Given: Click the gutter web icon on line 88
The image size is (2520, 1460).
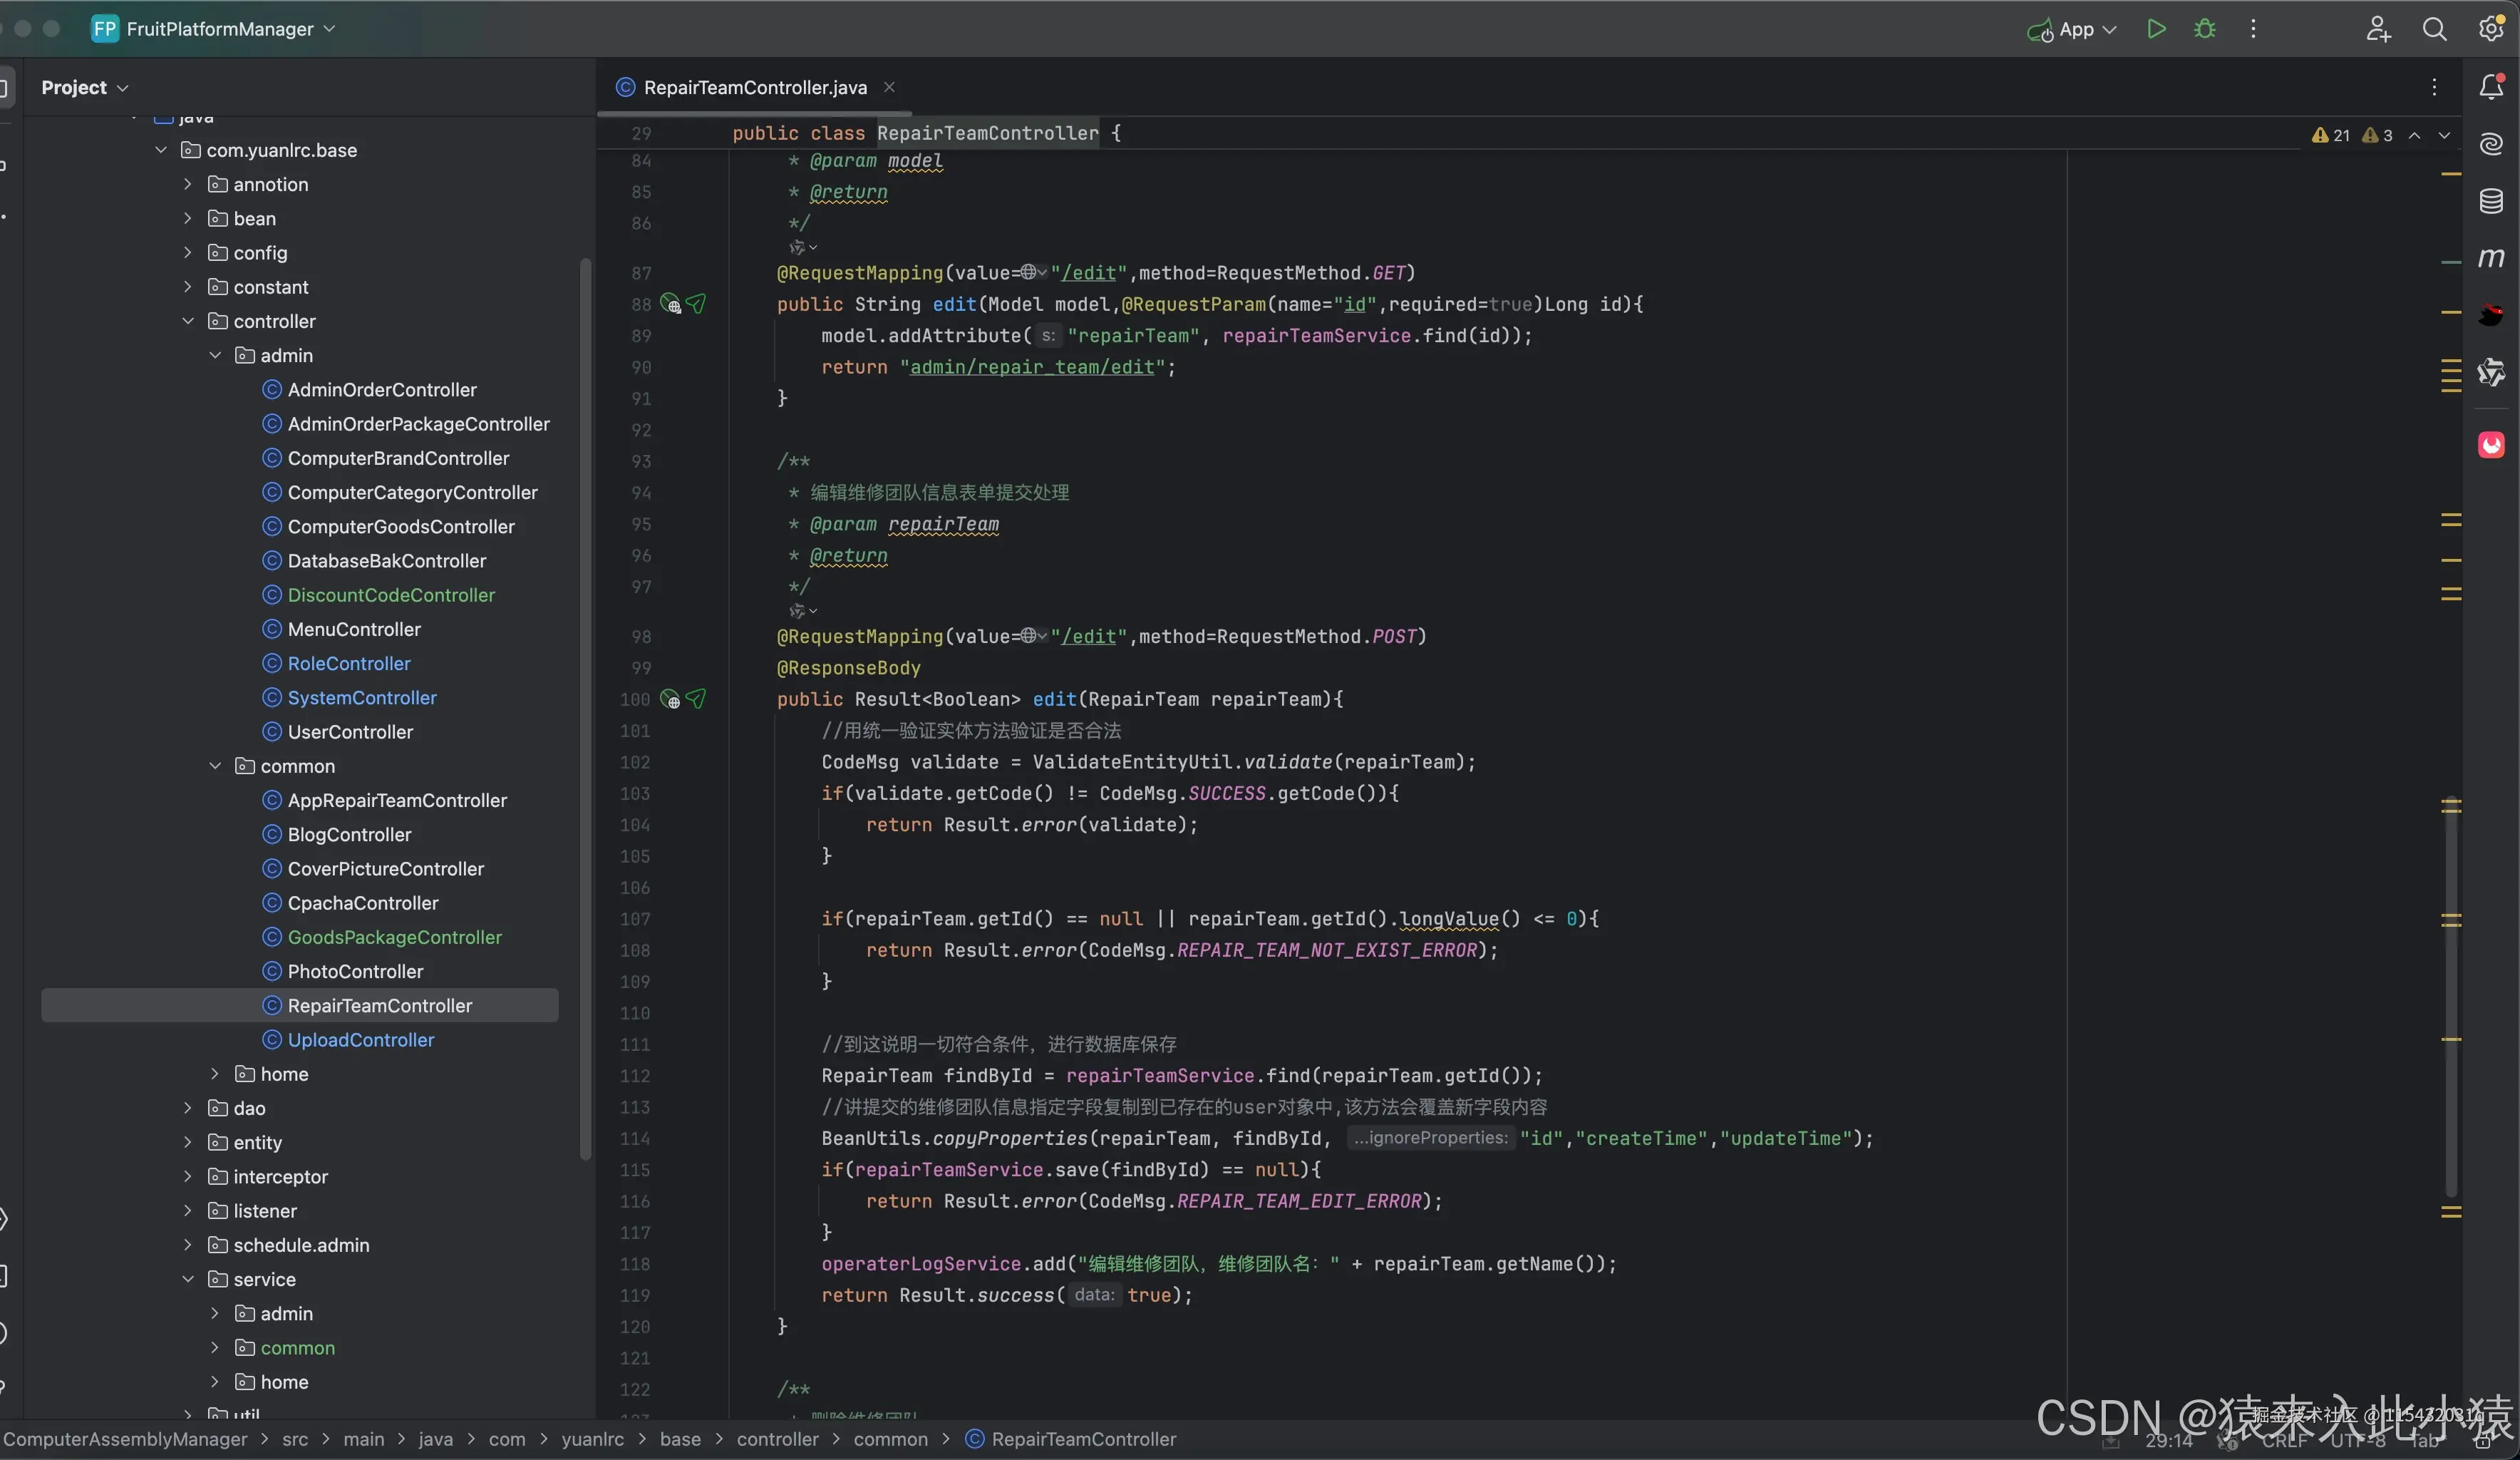Looking at the screenshot, I should [671, 305].
